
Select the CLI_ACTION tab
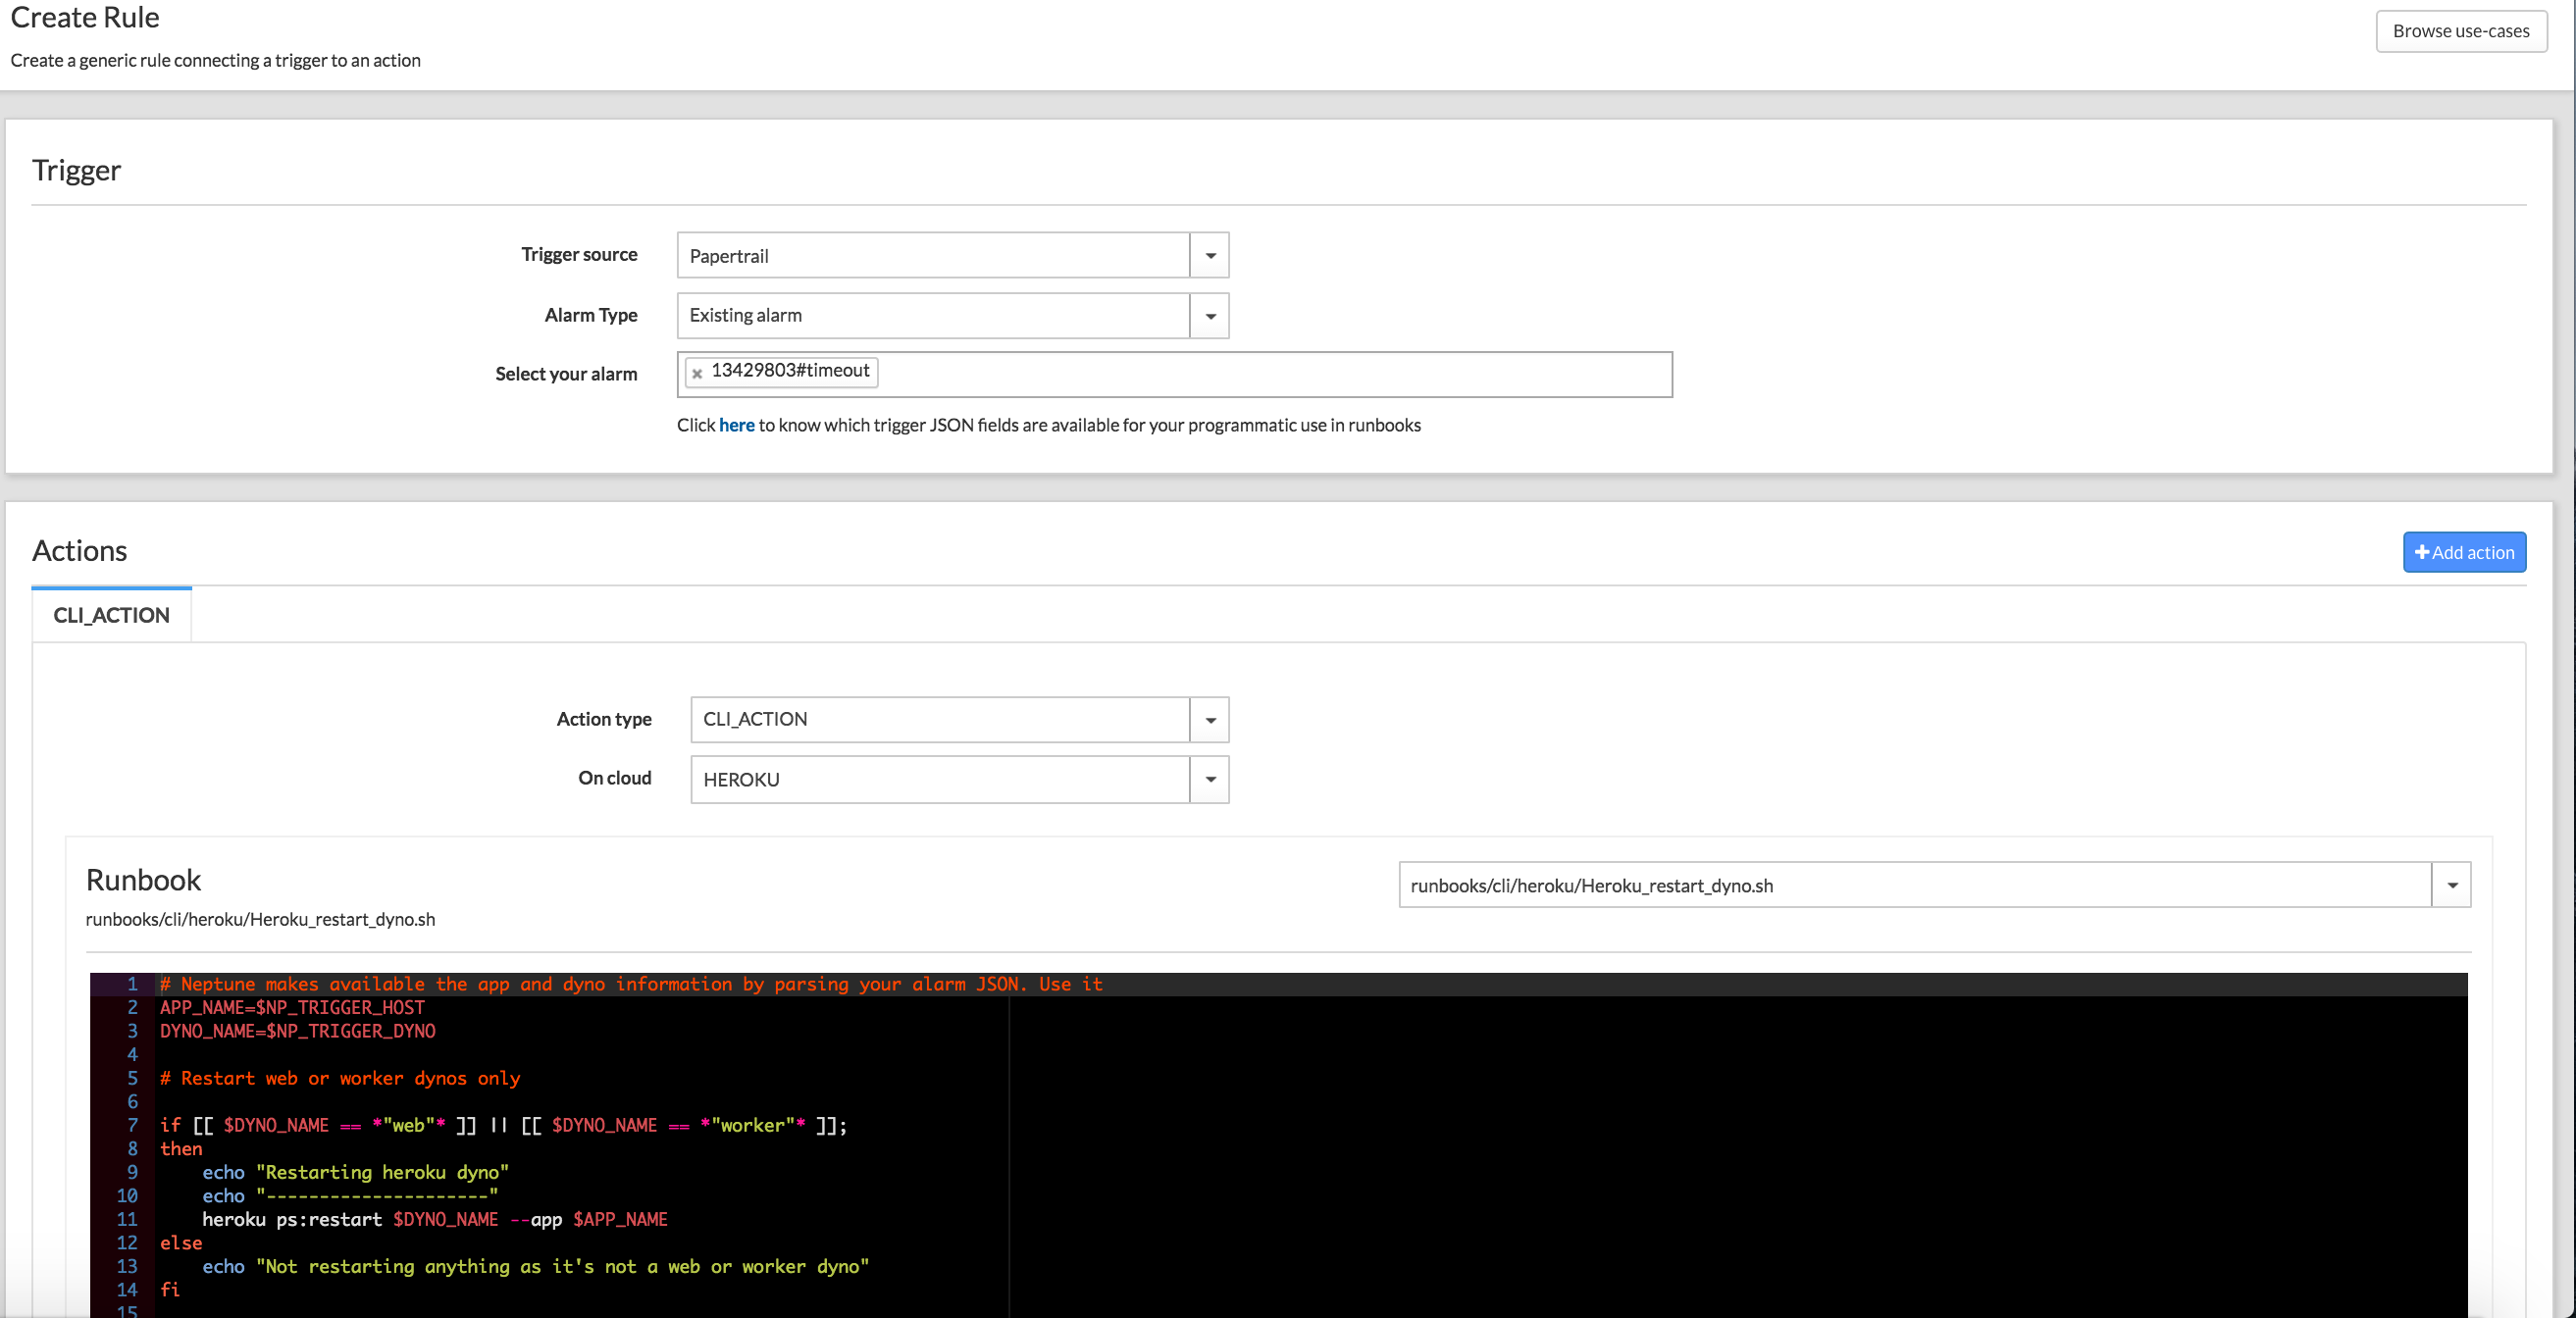click(111, 615)
